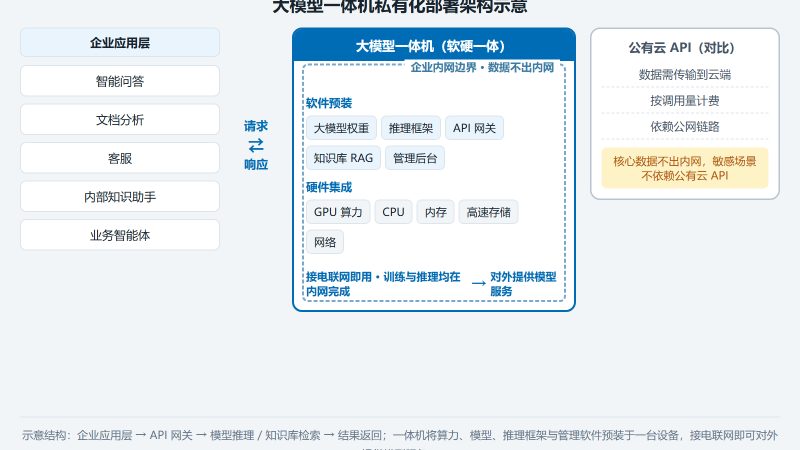Image resolution: width=800 pixels, height=450 pixels.
Task: Click the 示意结构 footer caption
Action: point(399,439)
